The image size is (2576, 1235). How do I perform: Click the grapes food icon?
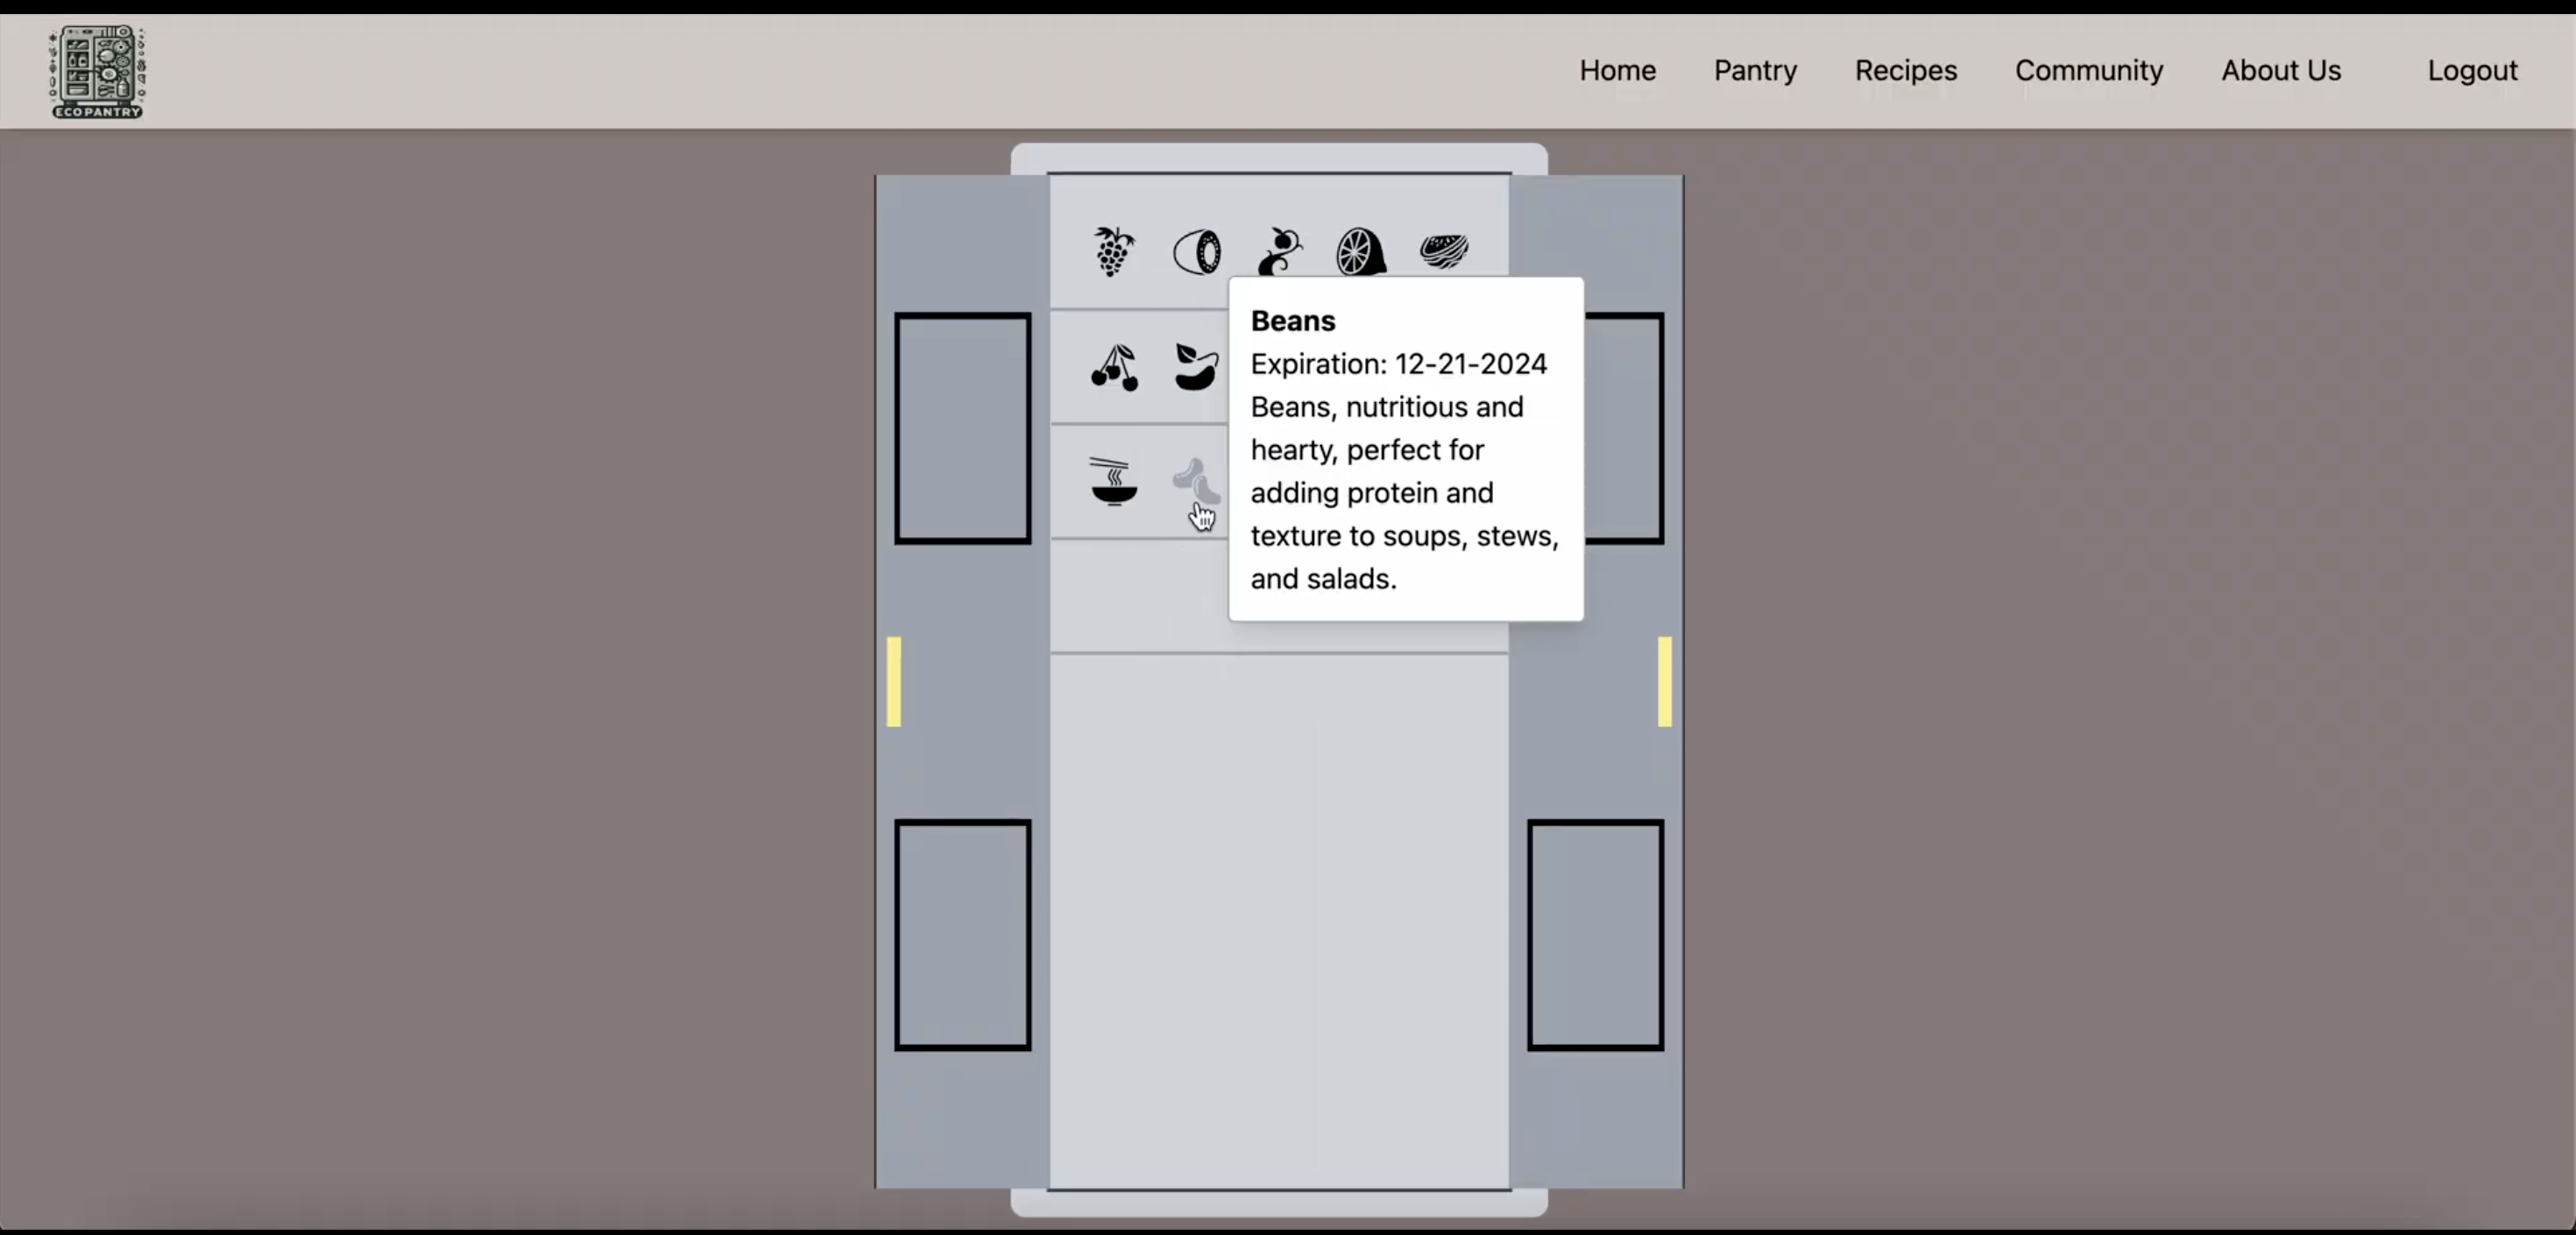tap(1113, 251)
